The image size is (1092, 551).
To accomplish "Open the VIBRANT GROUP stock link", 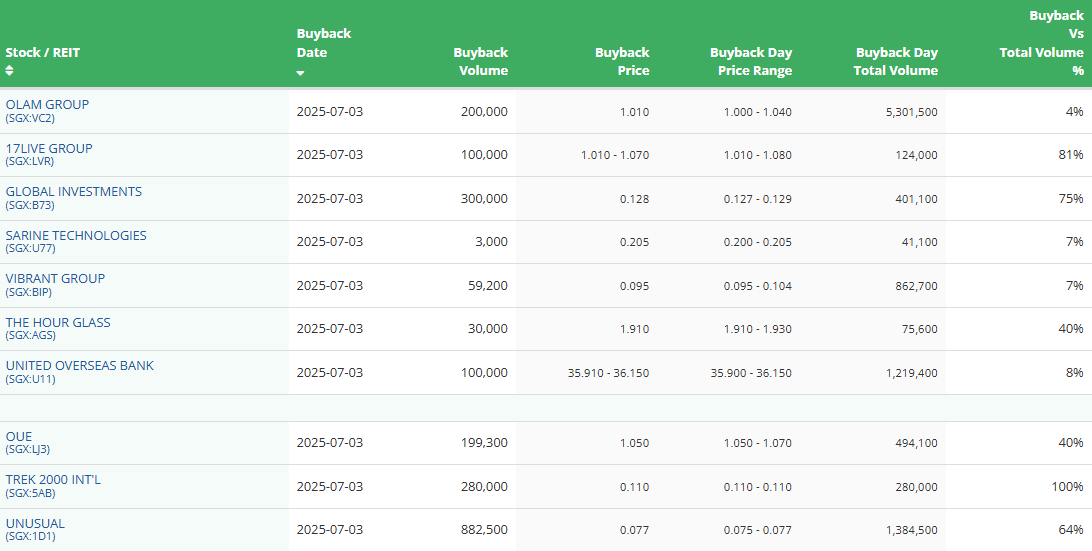I will 55,279.
